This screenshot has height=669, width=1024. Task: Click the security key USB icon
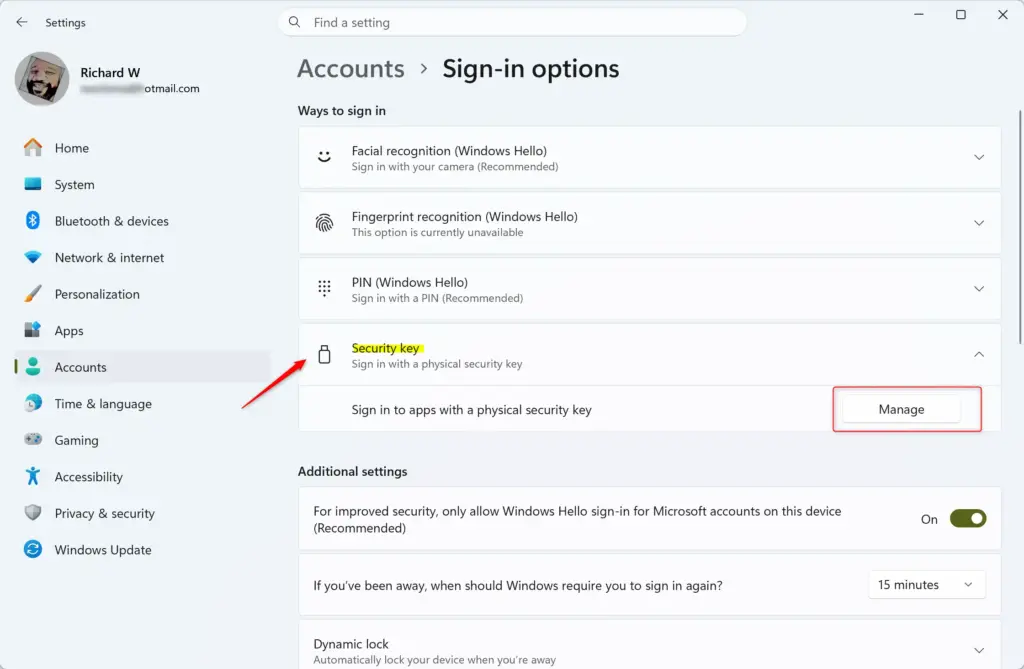(324, 354)
